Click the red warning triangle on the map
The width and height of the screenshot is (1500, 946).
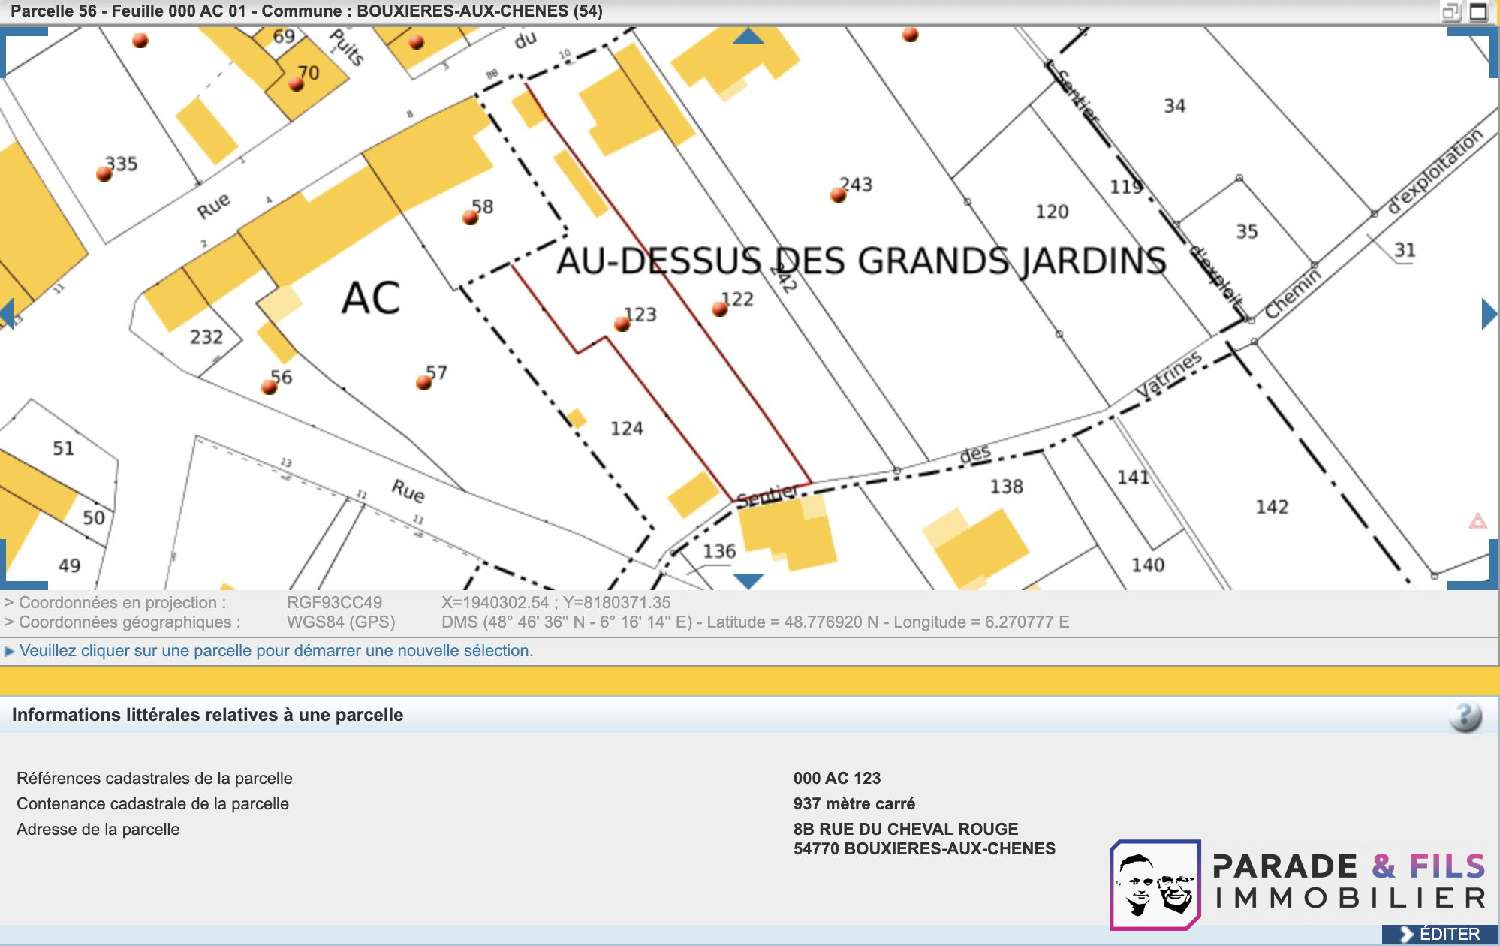click(1477, 521)
